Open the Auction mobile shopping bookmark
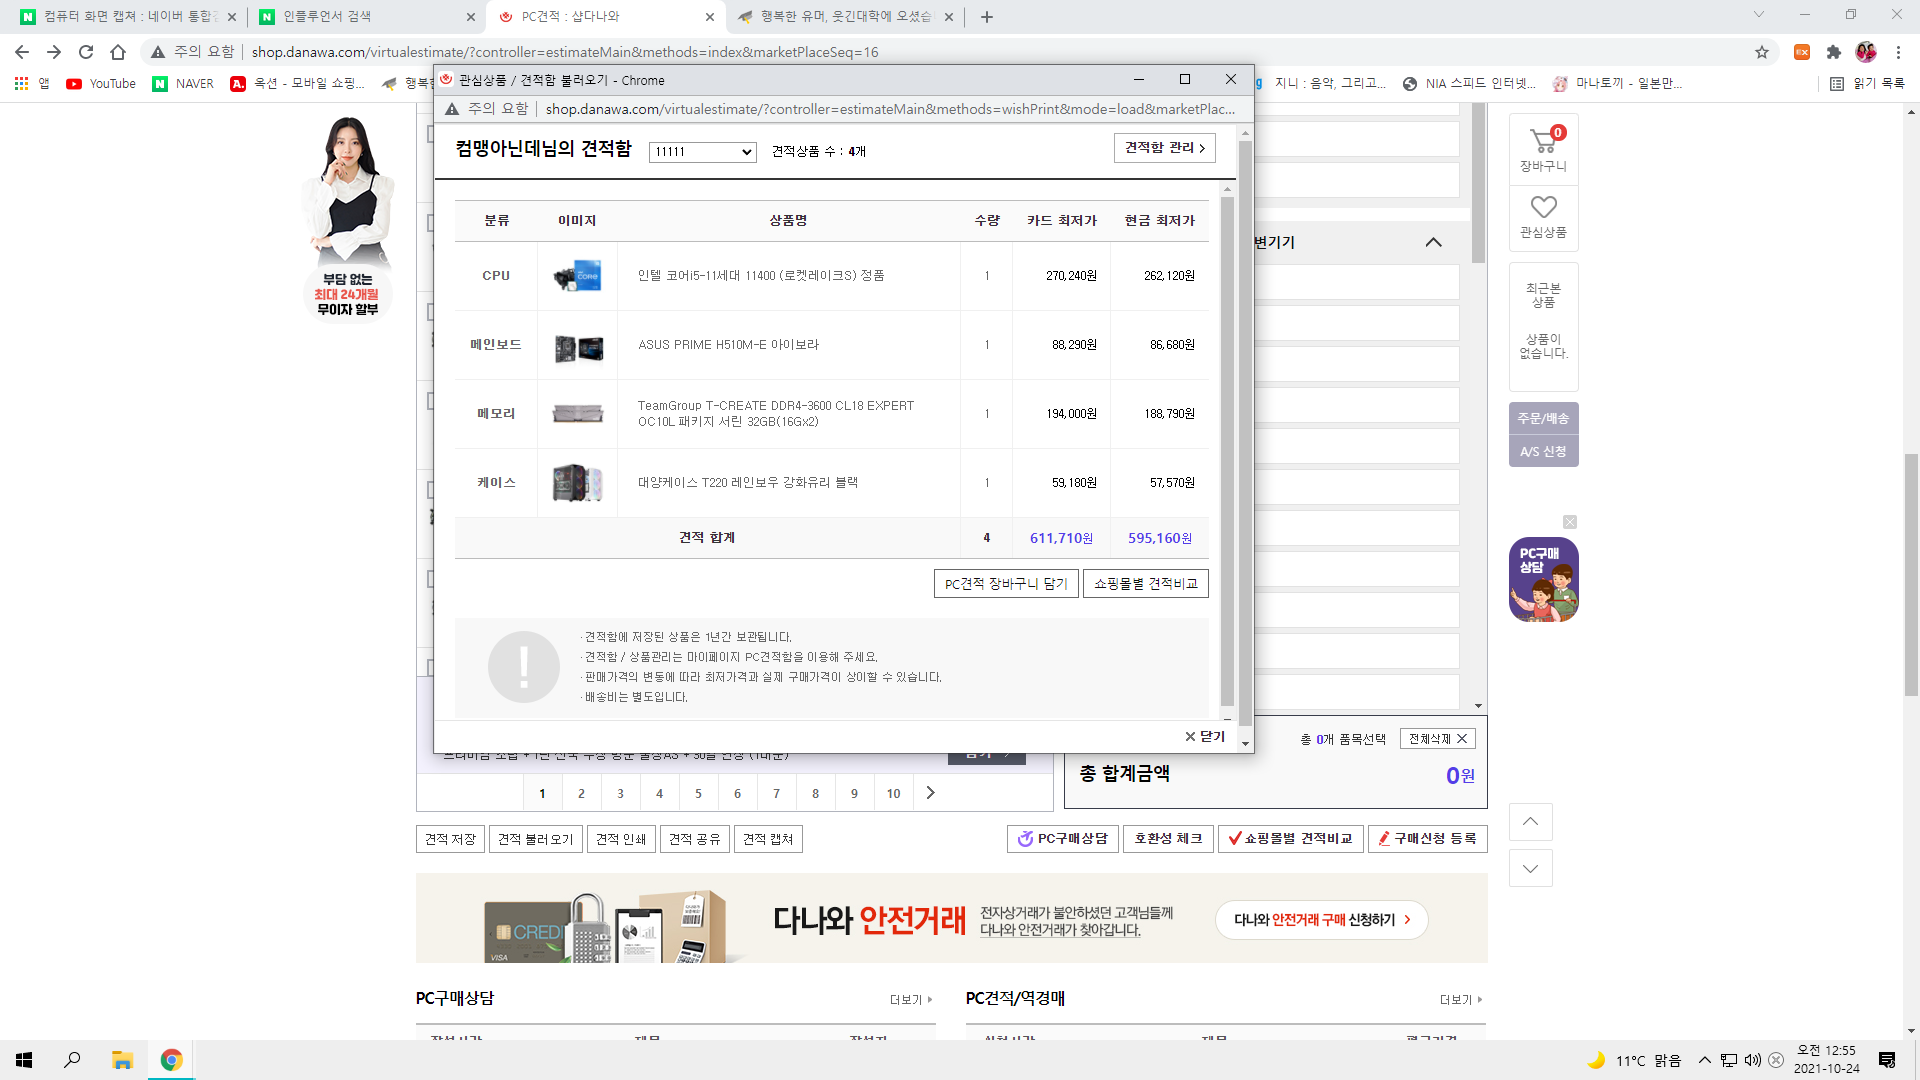Viewport: 1920px width, 1080px height. pos(298,84)
